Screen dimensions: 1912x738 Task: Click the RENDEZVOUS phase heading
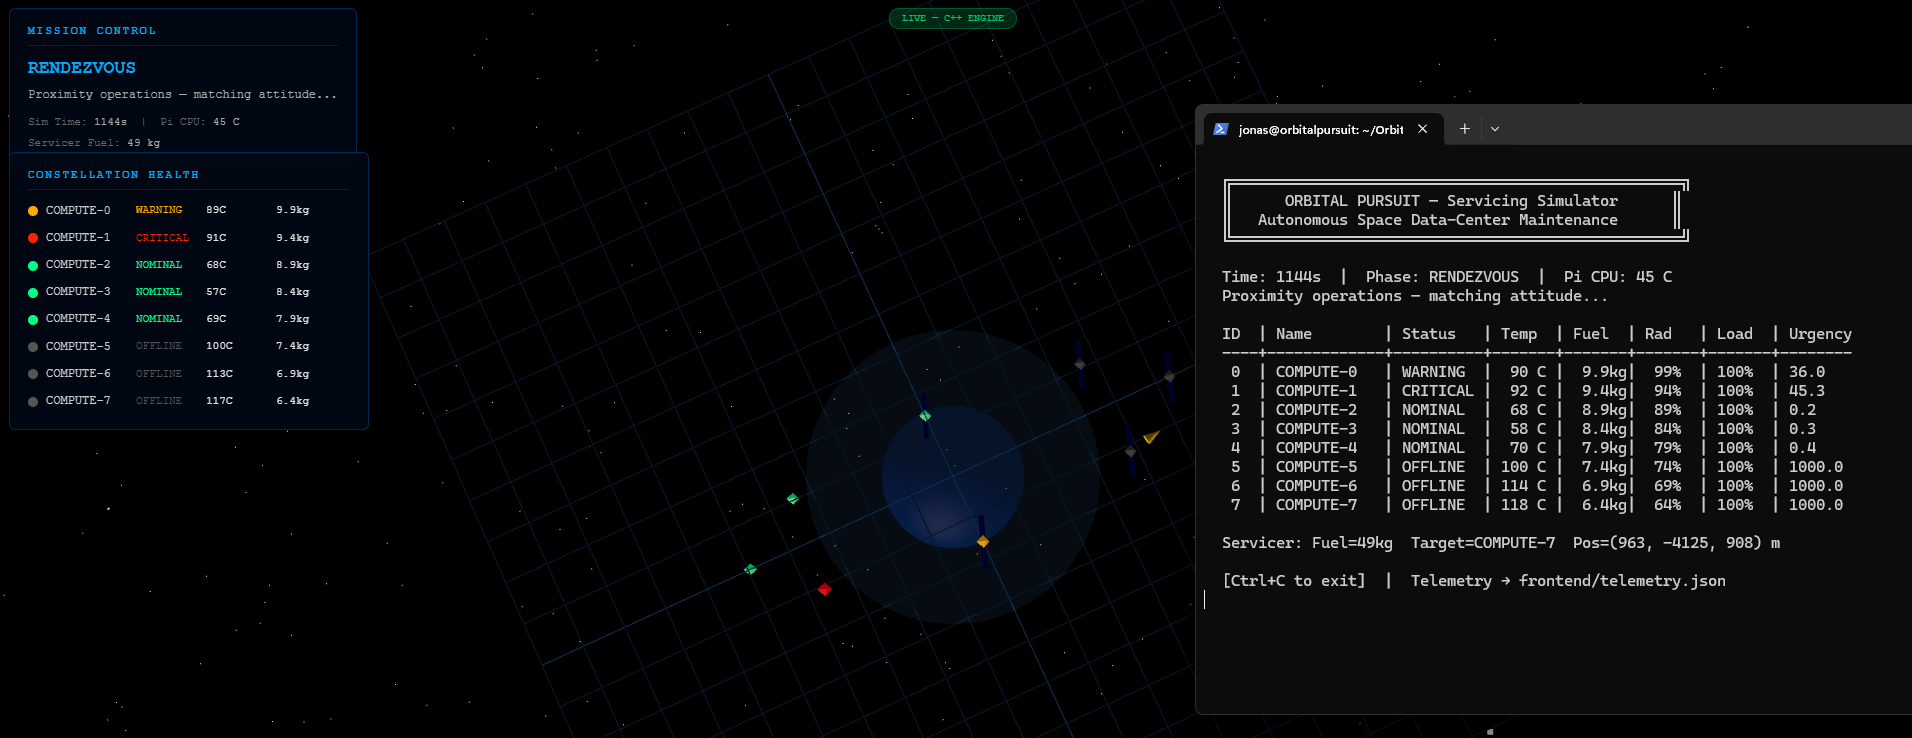click(82, 68)
